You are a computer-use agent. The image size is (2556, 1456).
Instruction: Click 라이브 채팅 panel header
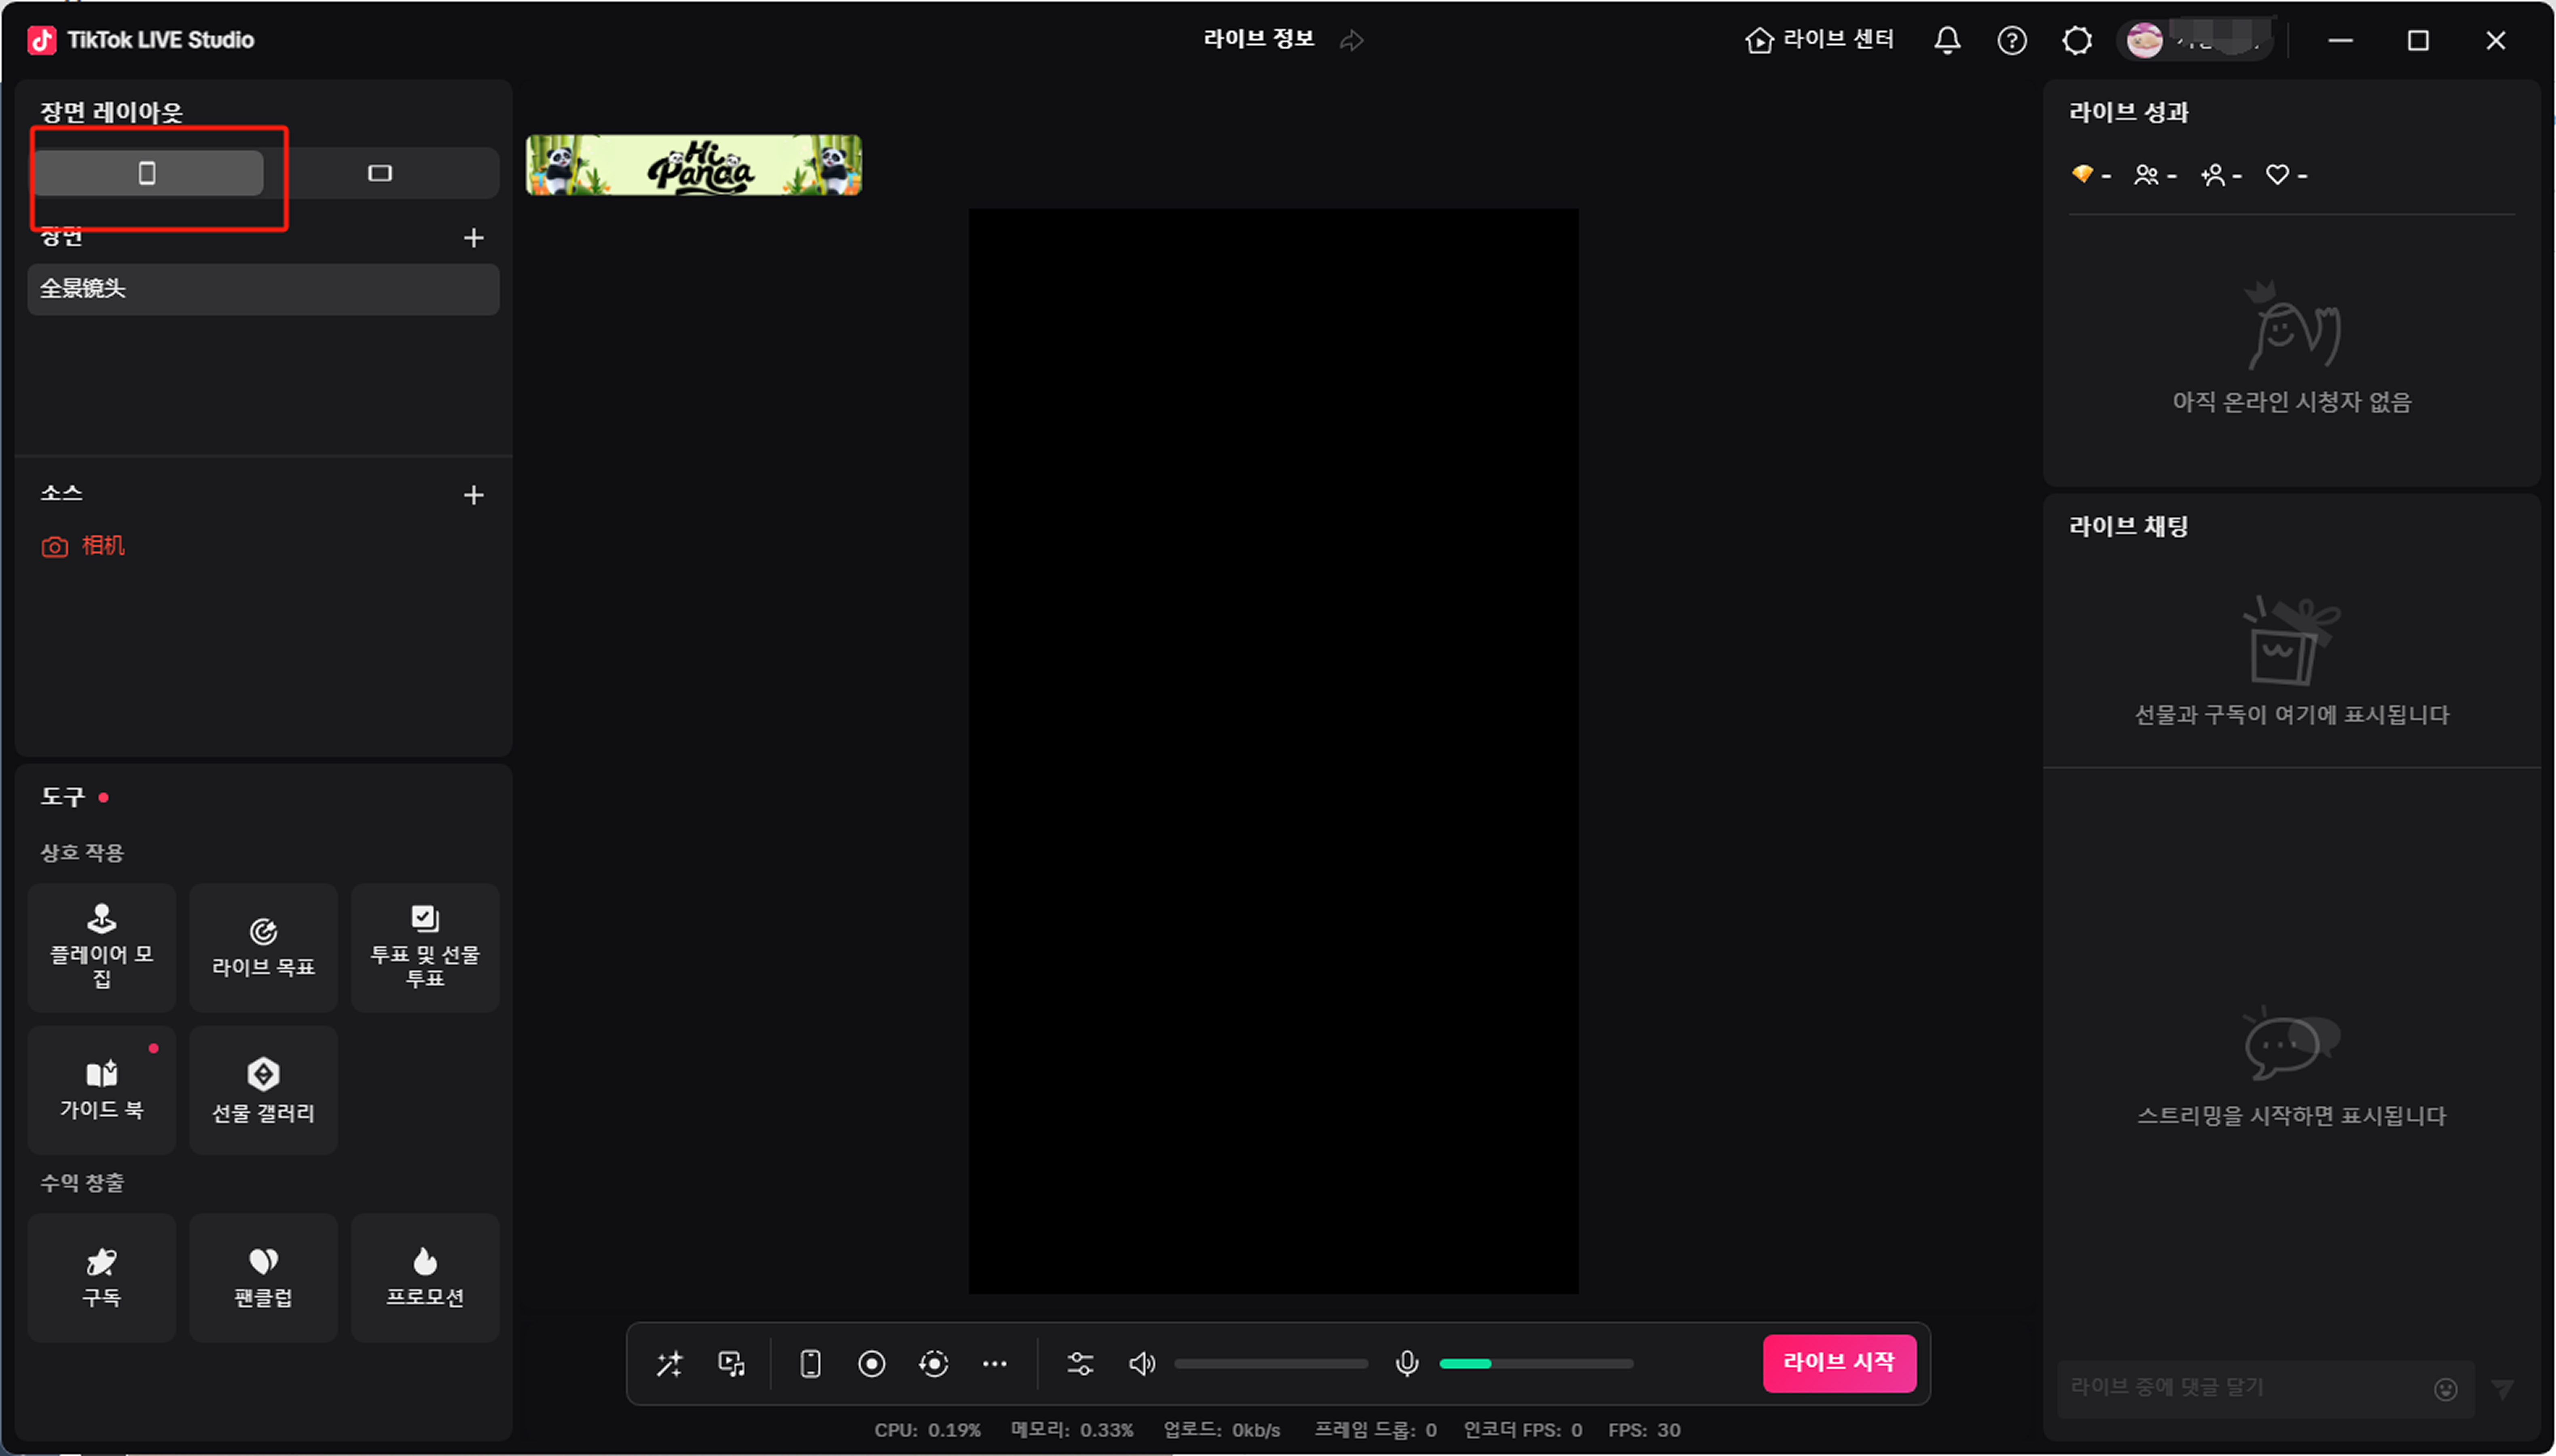[x=2129, y=526]
